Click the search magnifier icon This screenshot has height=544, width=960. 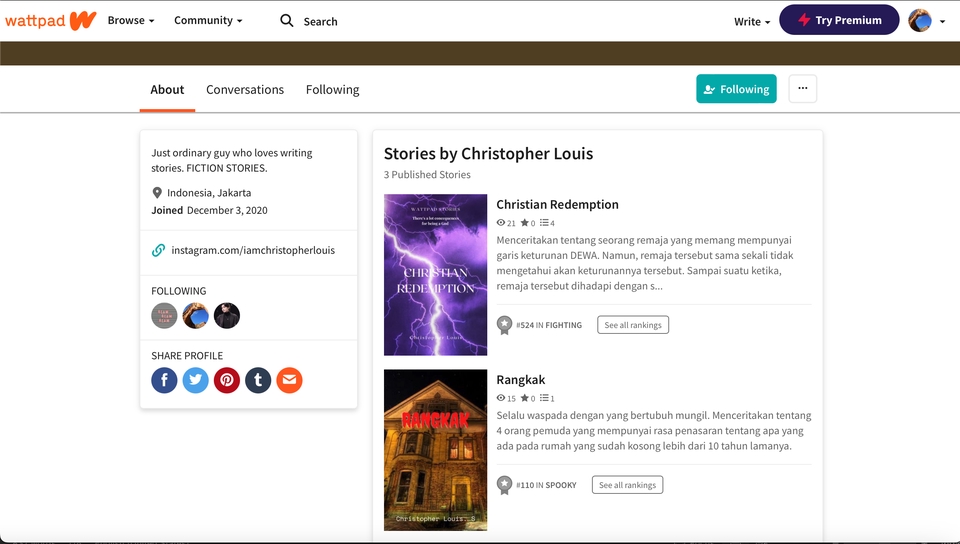coord(287,21)
